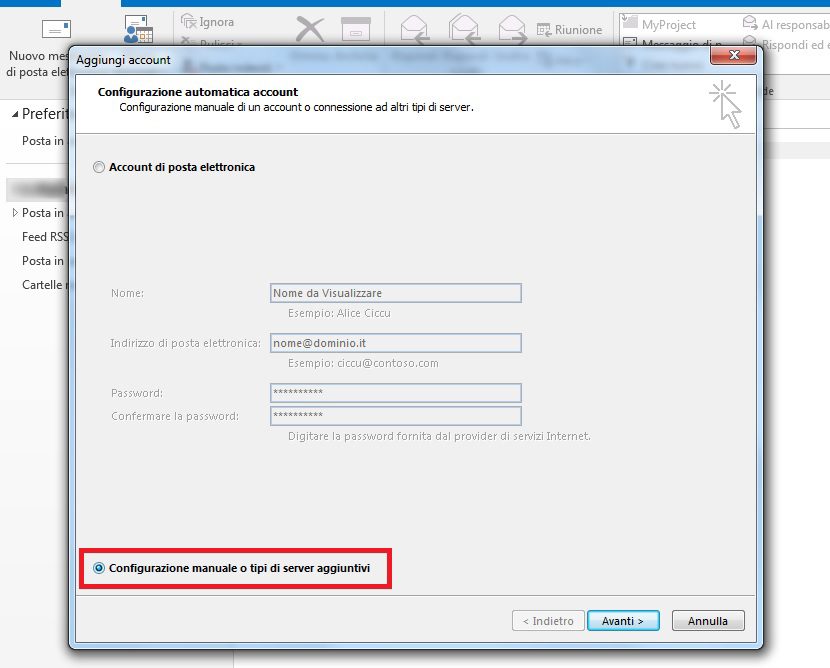Select Configurazione manuale o tipi di server aggiuntivi

[98, 568]
